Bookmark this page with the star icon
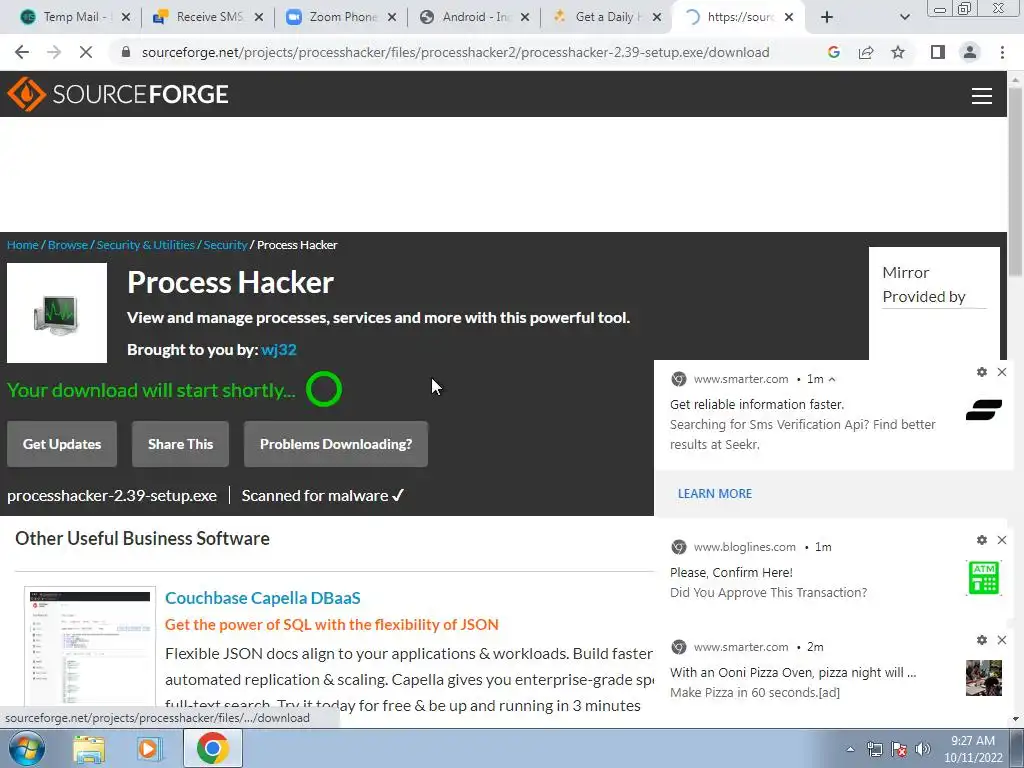 pos(899,52)
